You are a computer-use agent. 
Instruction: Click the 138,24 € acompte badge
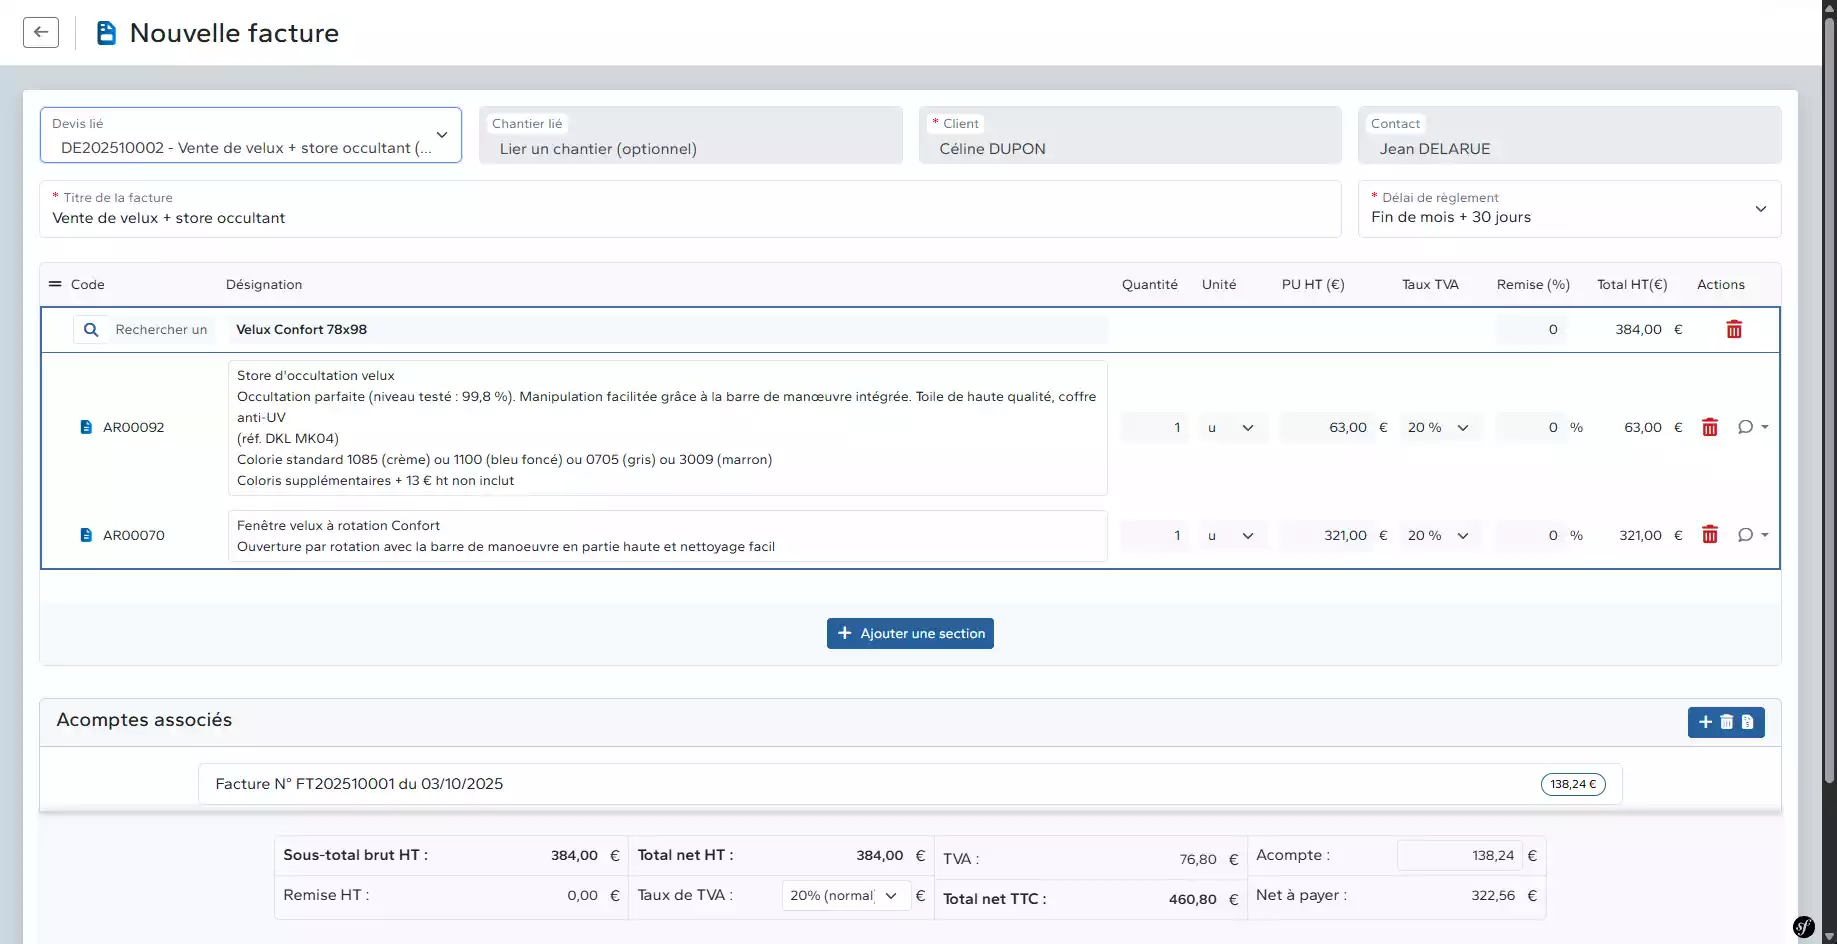[x=1572, y=784]
